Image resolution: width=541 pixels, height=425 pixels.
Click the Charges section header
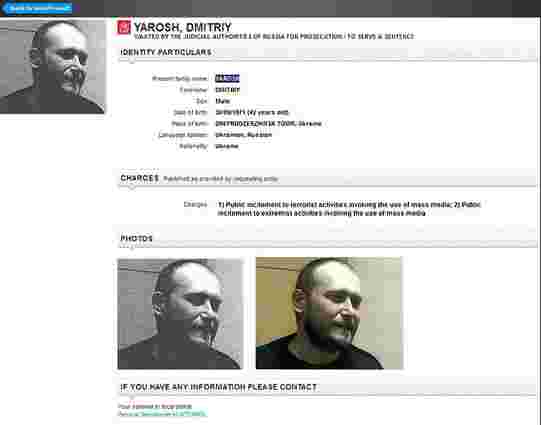(x=139, y=178)
